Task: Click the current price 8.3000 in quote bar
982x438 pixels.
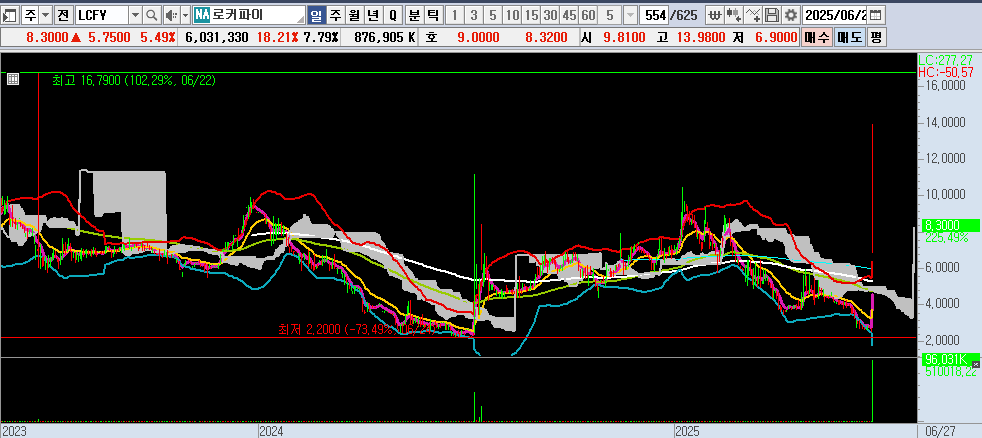Action: [47, 38]
